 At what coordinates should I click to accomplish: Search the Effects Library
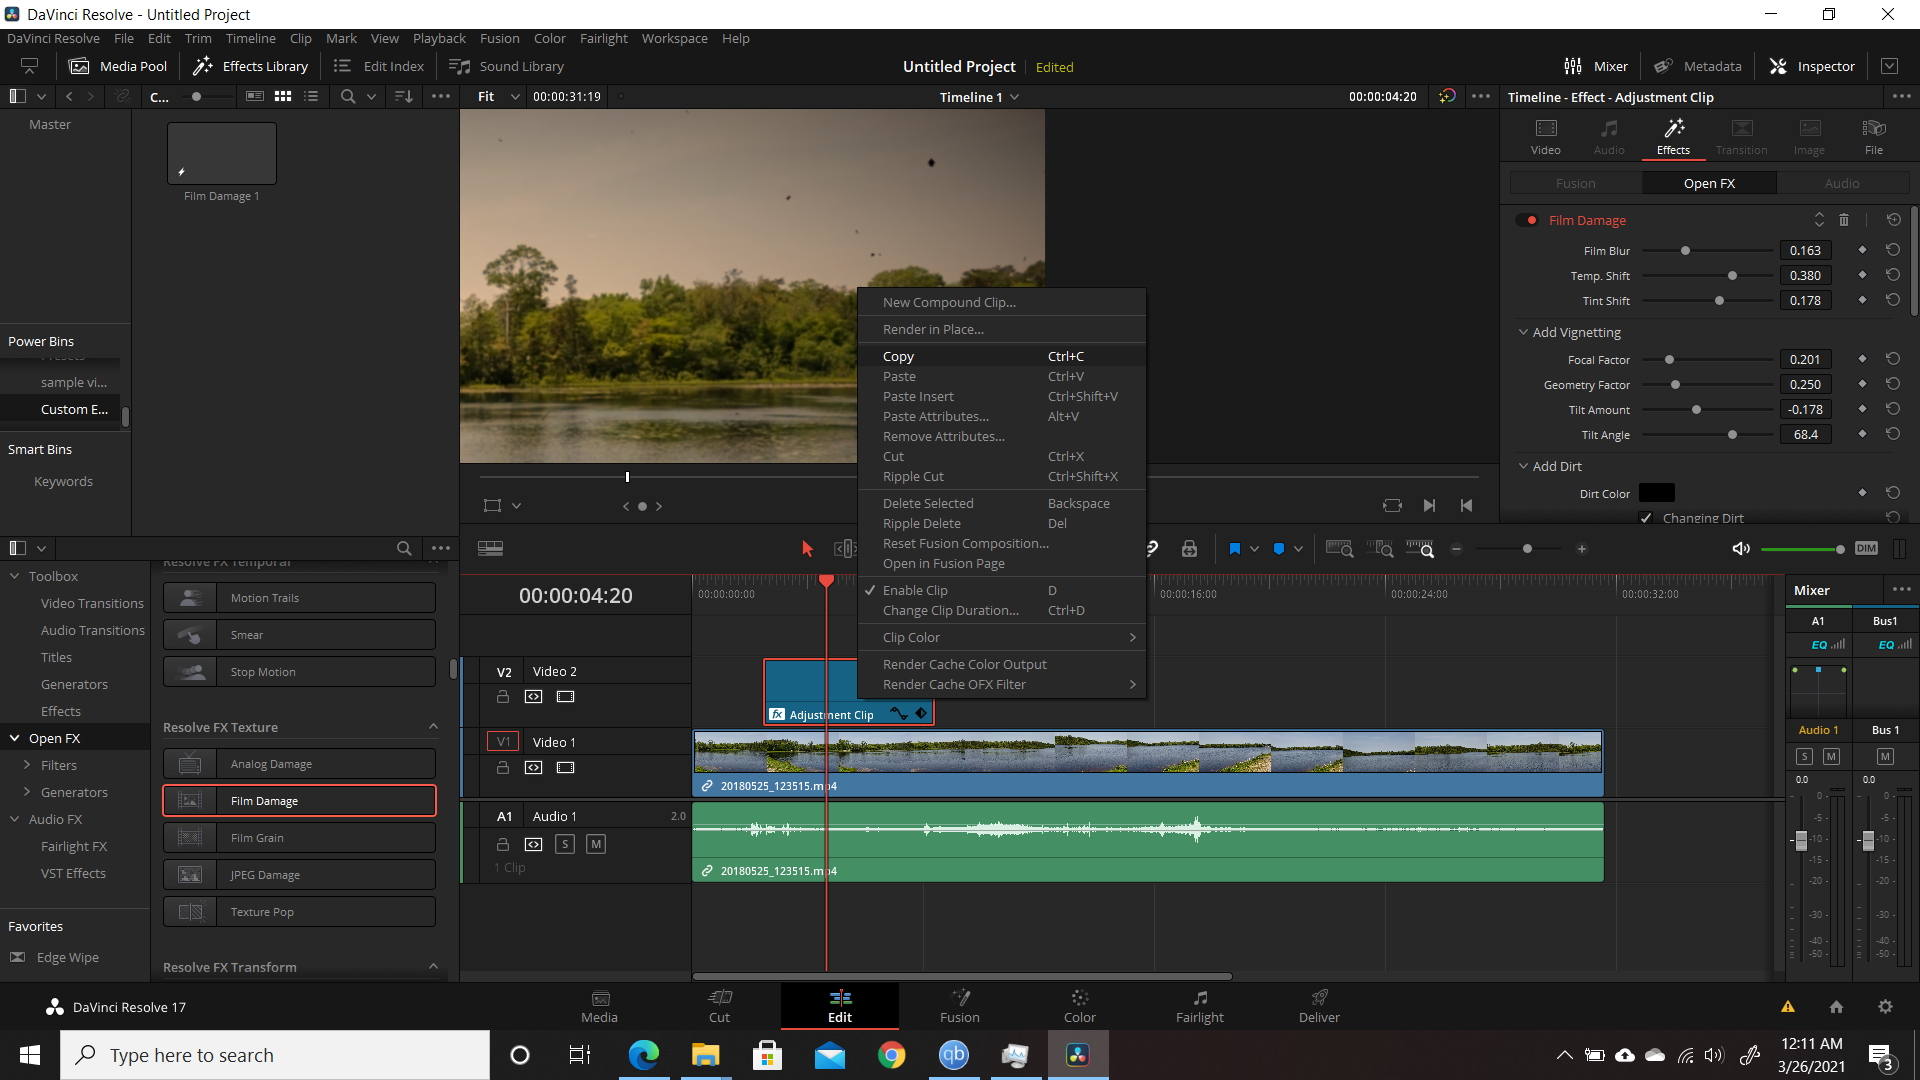tap(404, 548)
